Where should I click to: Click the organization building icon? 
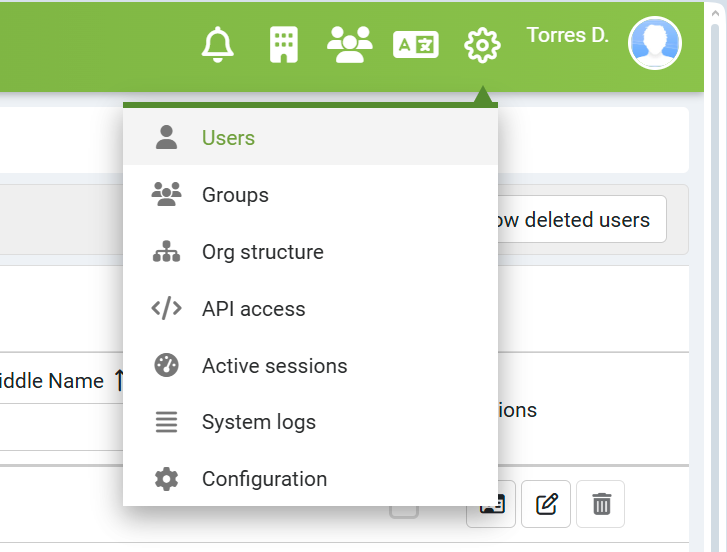coord(284,44)
